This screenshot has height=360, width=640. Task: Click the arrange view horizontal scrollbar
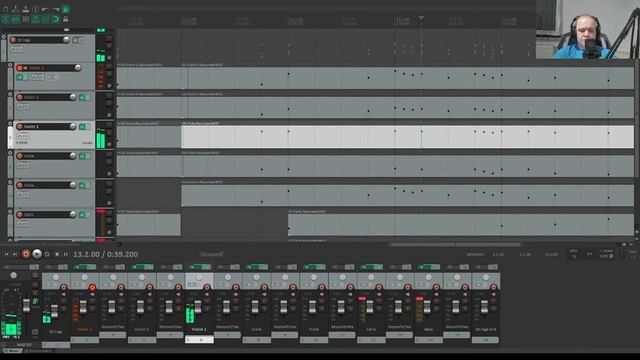click(x=455, y=244)
